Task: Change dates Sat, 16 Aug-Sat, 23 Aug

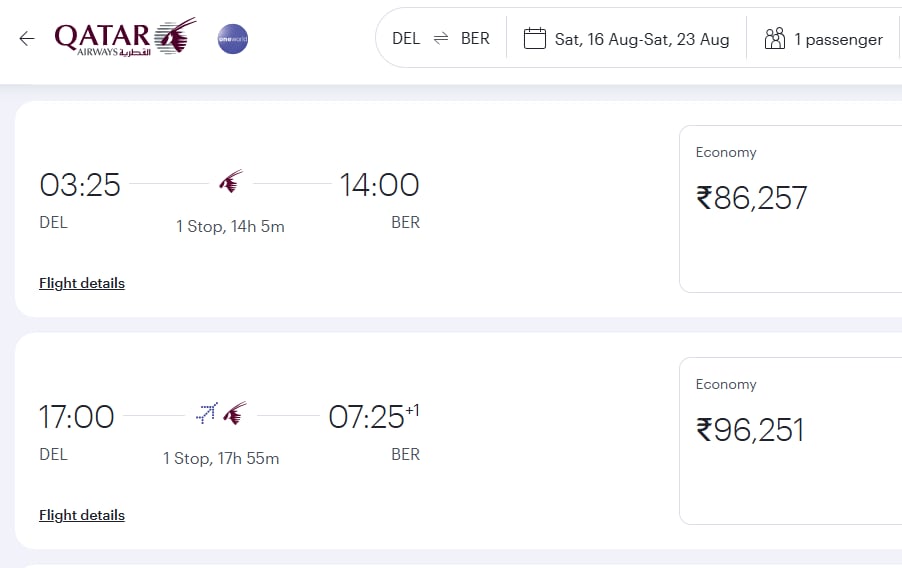Action: (642, 39)
